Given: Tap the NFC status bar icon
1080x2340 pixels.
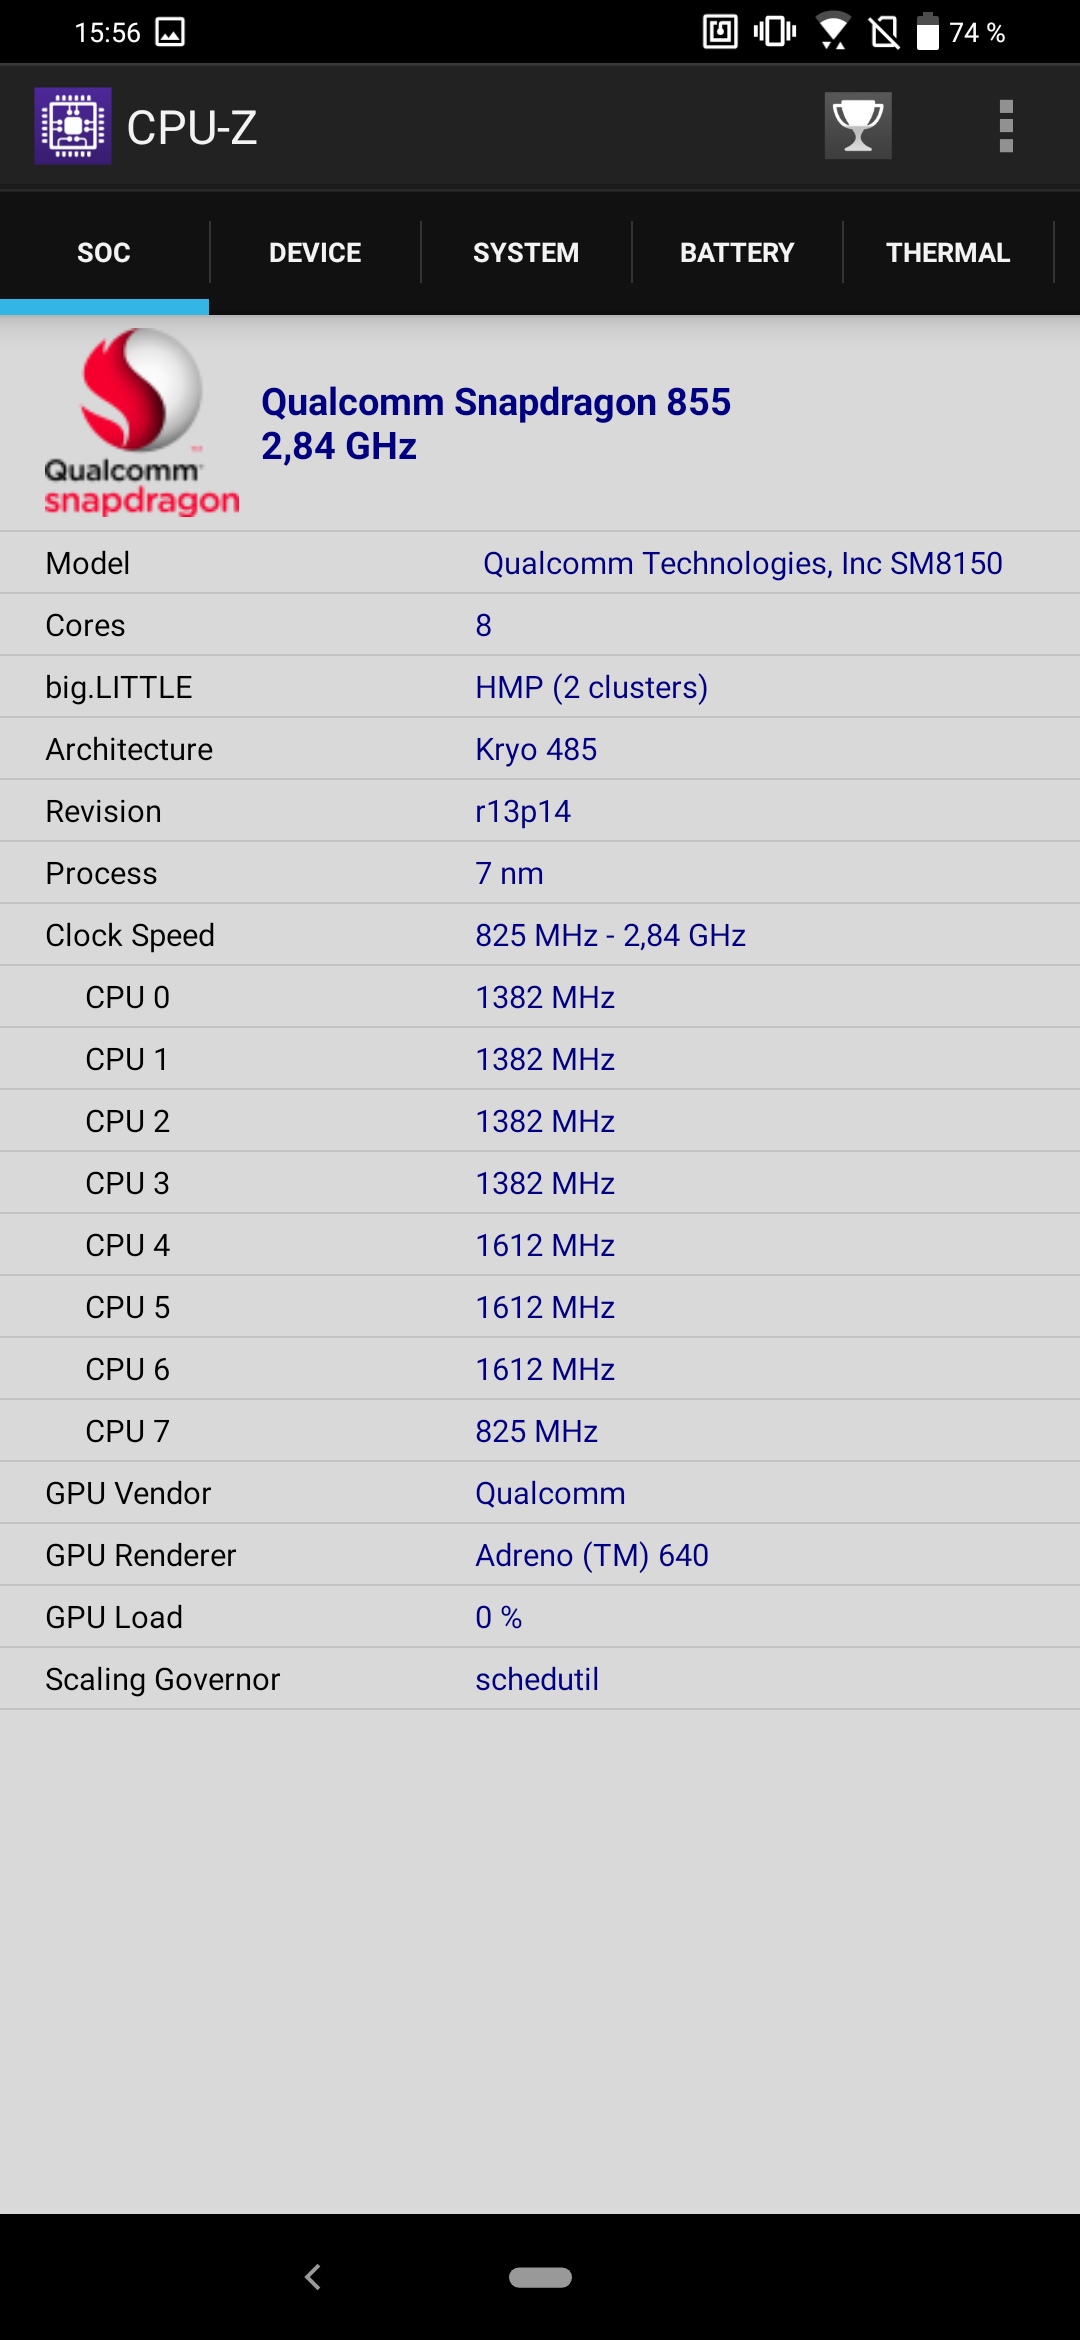Looking at the screenshot, I should pyautogui.click(x=720, y=32).
